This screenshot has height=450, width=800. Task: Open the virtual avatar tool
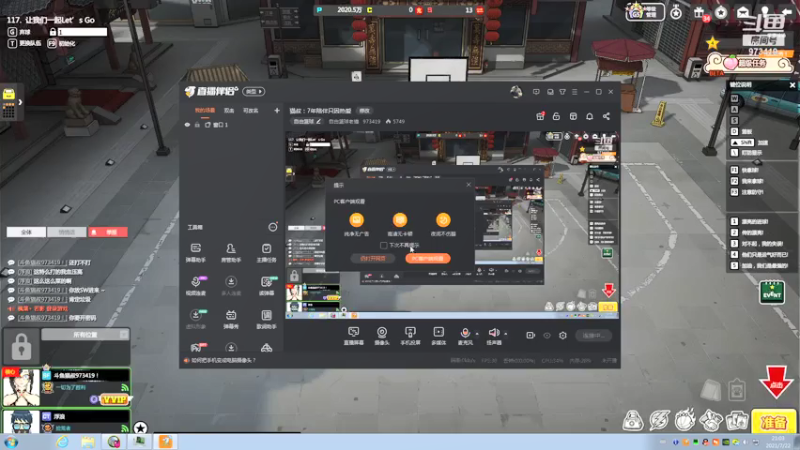[x=195, y=319]
